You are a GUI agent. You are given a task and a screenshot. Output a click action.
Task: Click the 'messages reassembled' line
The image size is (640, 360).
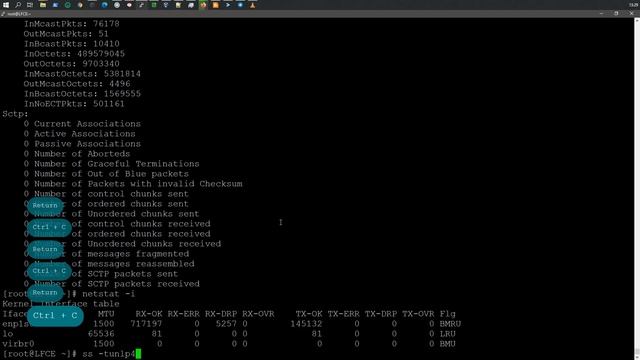(x=109, y=264)
